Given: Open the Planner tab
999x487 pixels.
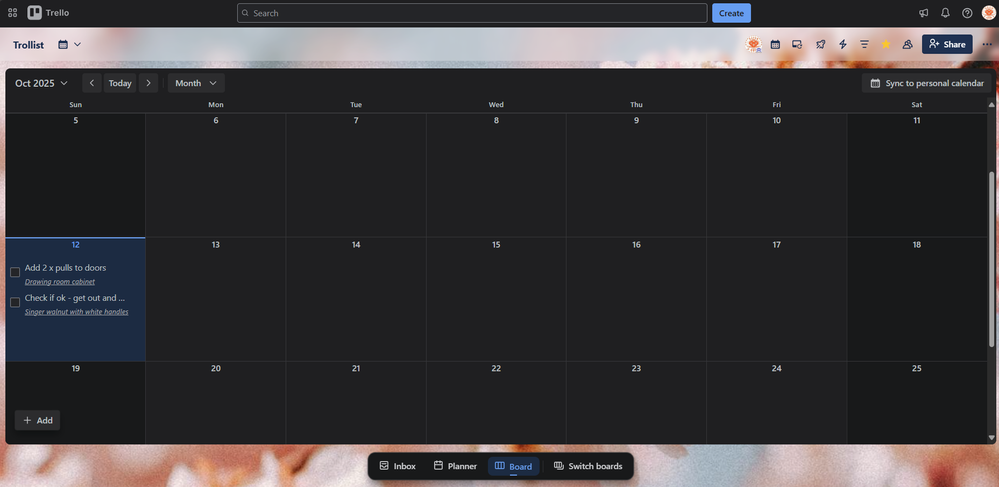Looking at the screenshot, I should [454, 466].
